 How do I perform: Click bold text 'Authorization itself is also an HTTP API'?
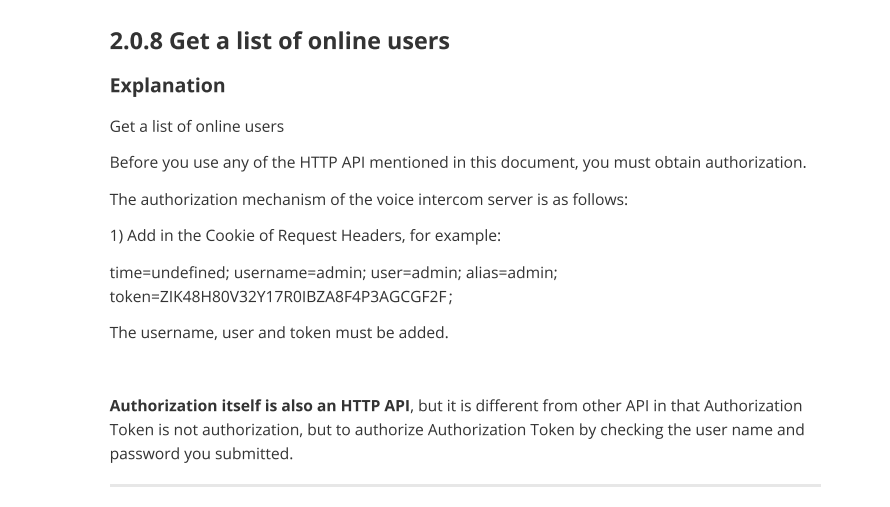click(259, 406)
